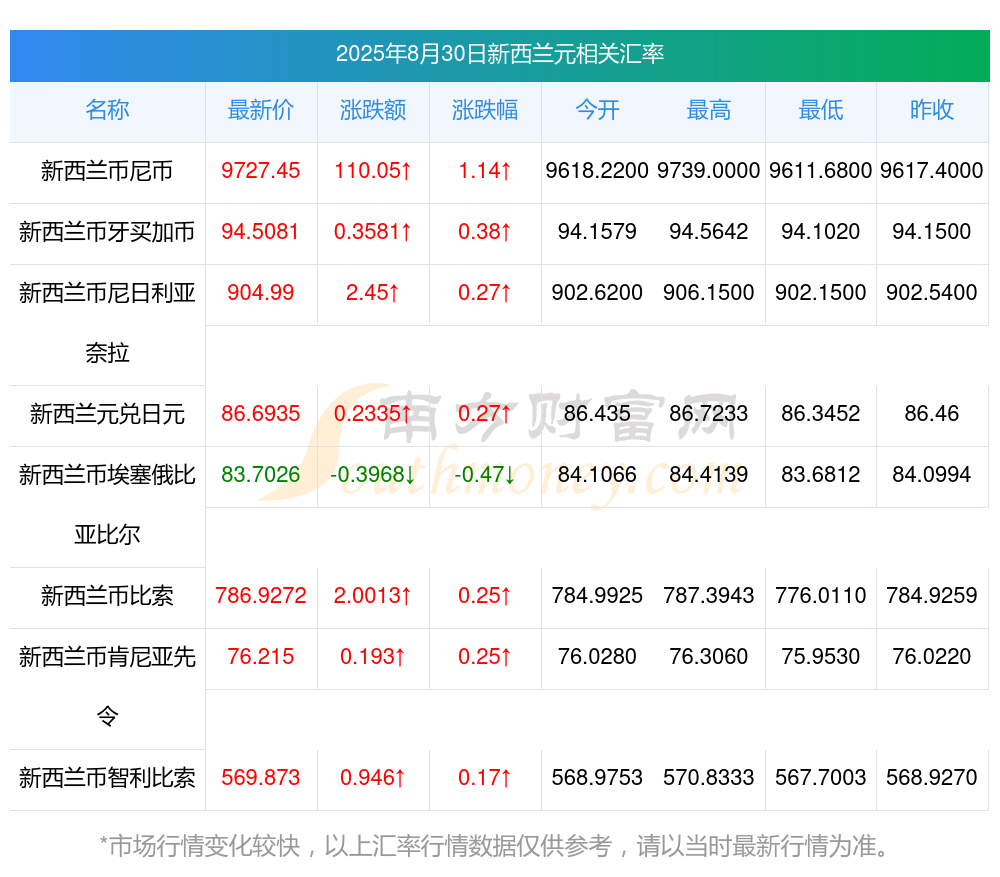The image size is (1000, 877).
Task: Click latest price 76.215
Action: [x=260, y=656]
